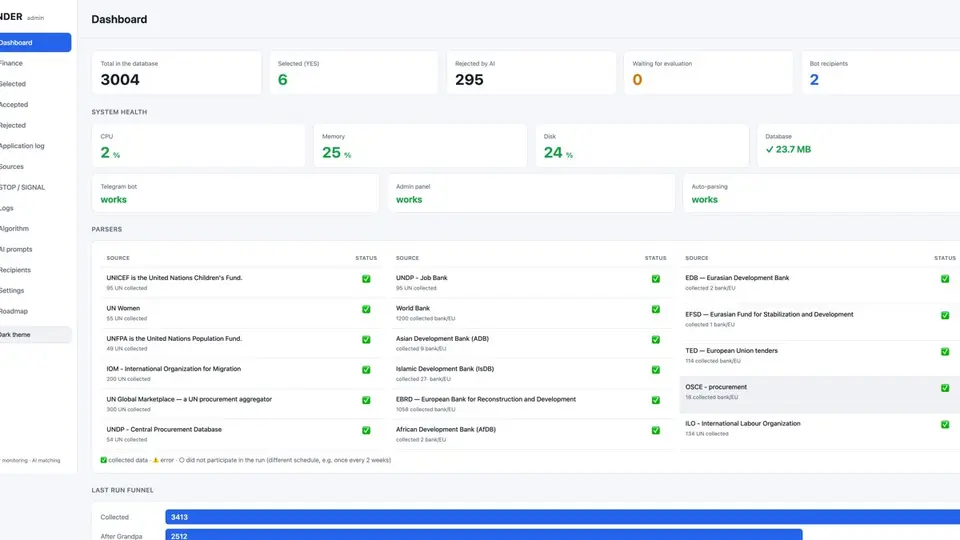Click the Memory usage card
This screenshot has height=540, width=960.
pyautogui.click(x=420, y=146)
